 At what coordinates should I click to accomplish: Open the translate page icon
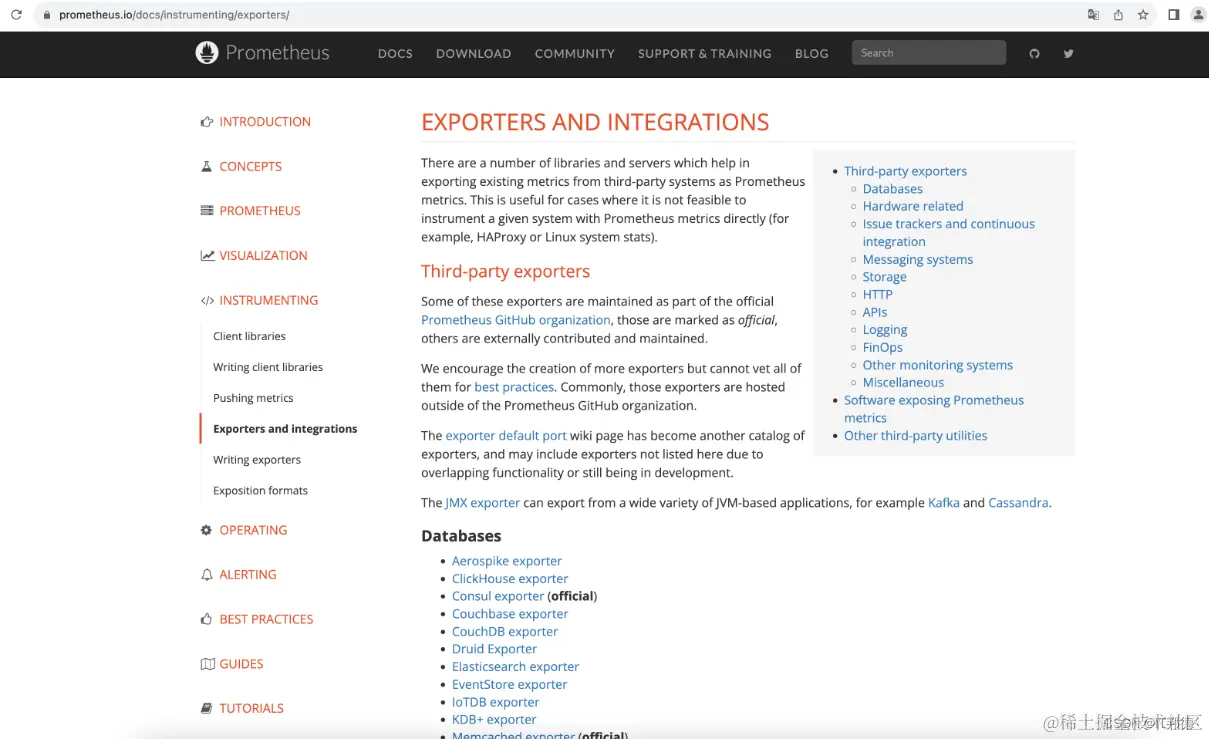1093,15
